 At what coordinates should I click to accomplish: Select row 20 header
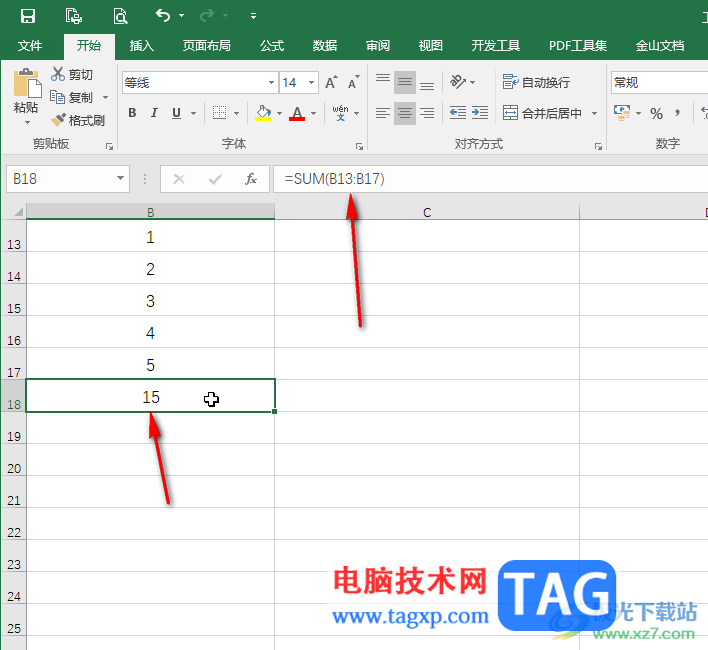(x=14, y=460)
